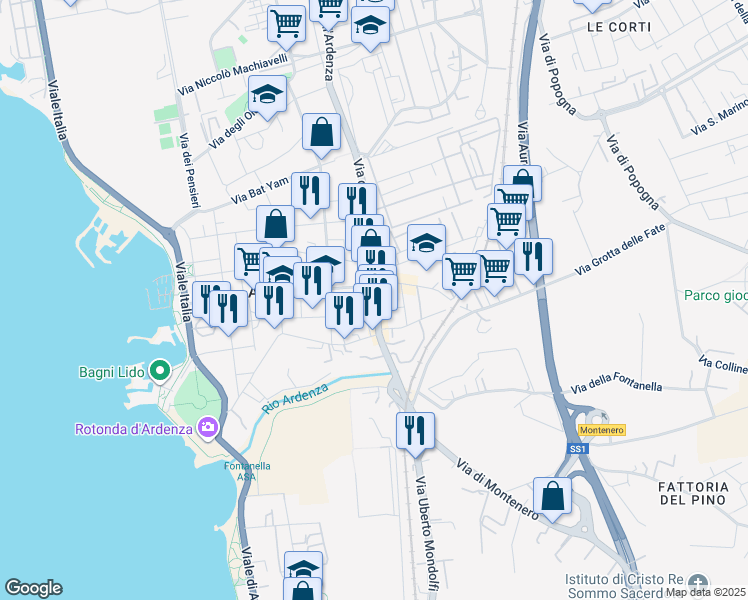Click the grocery cart marker at top left
This screenshot has height=600, width=748.
(286, 24)
